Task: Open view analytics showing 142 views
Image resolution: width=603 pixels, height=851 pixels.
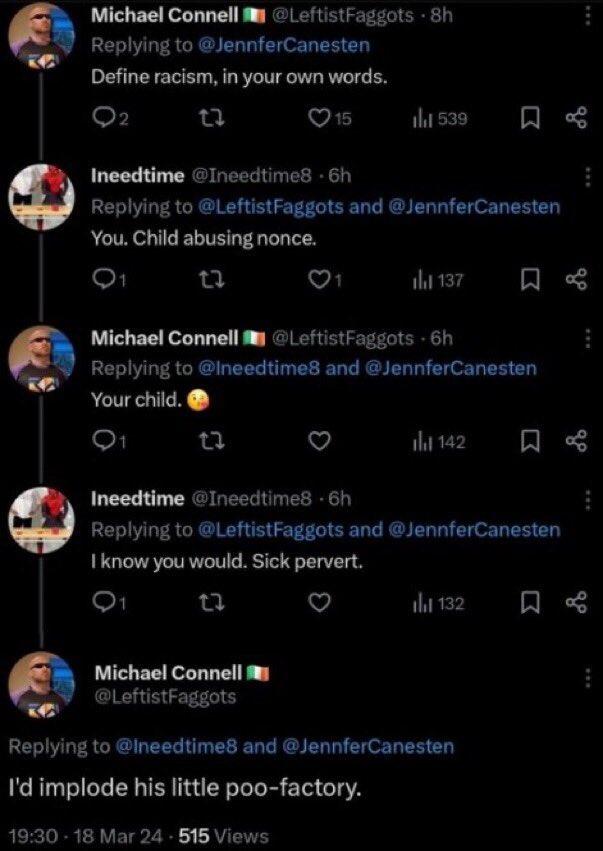Action: tap(439, 441)
